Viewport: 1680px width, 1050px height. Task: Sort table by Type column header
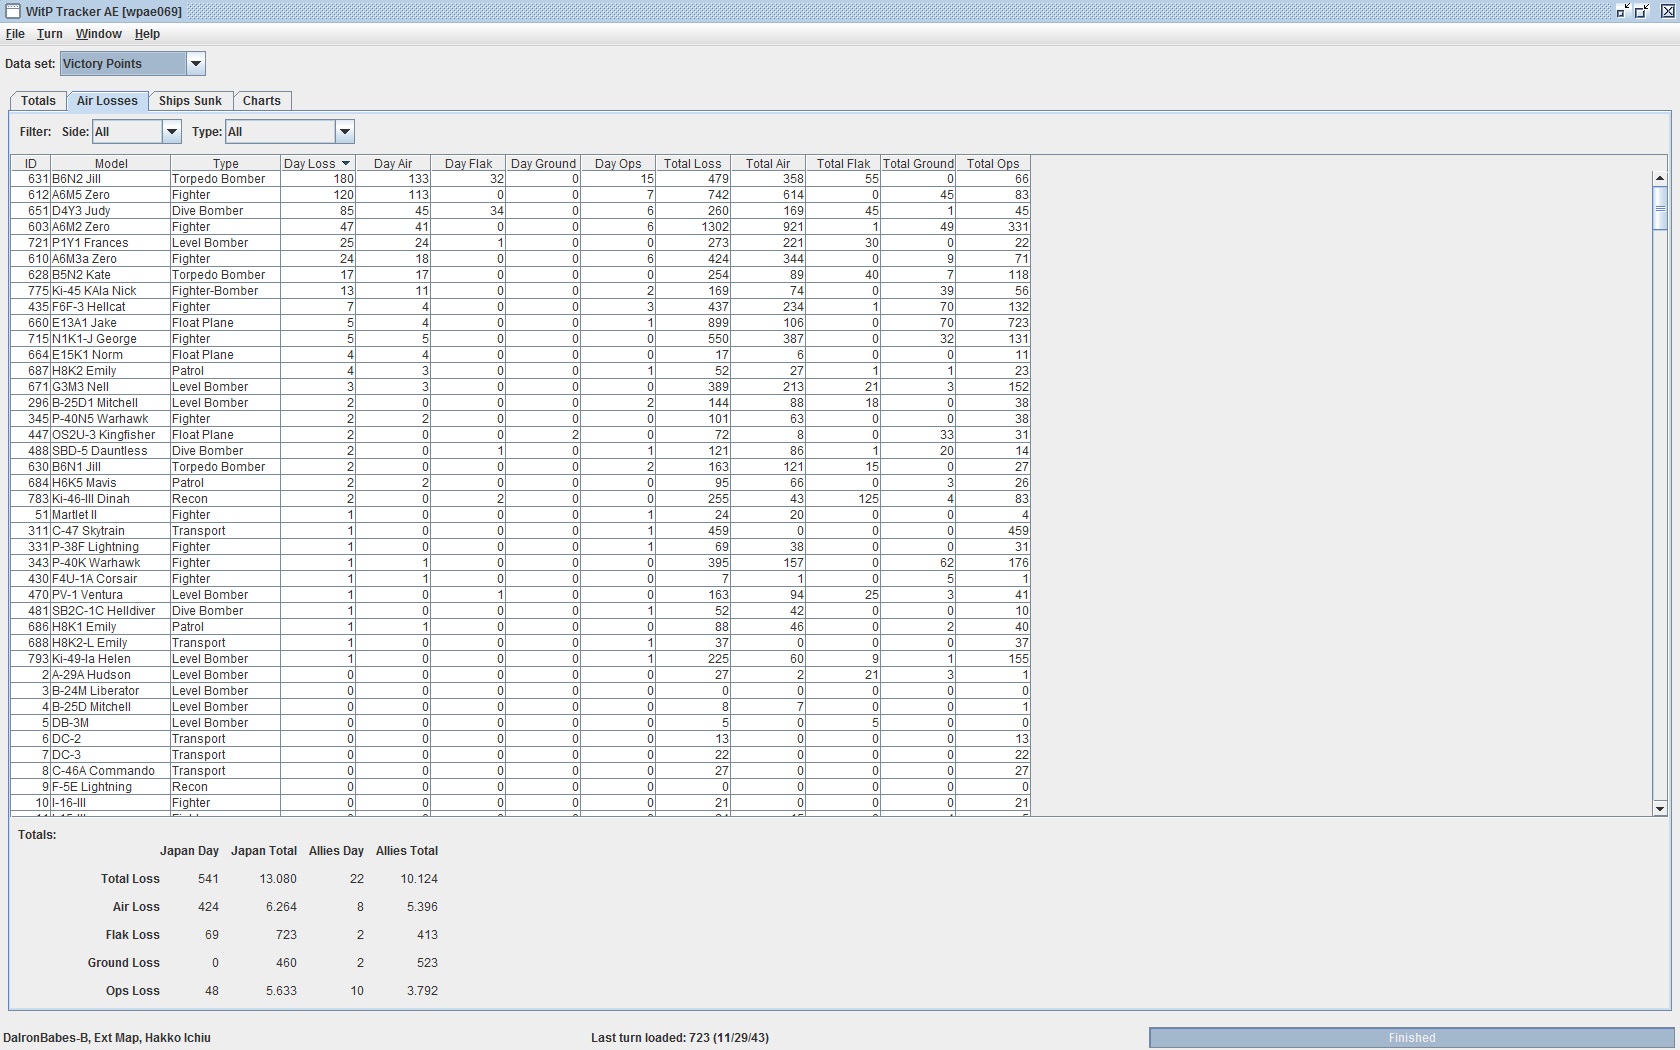226,164
